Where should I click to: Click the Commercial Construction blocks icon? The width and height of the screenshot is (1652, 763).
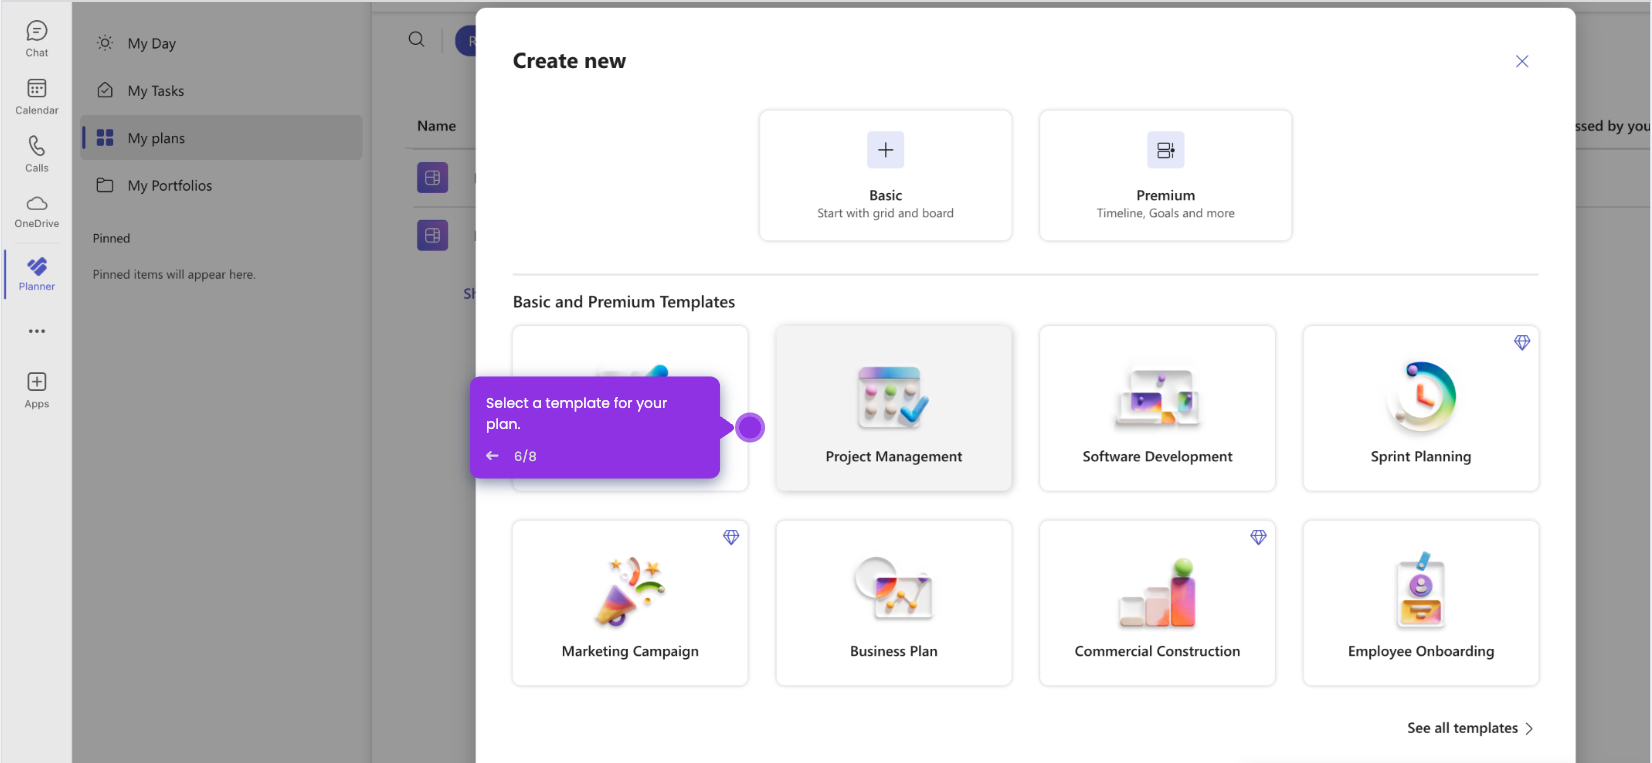pyautogui.click(x=1157, y=593)
